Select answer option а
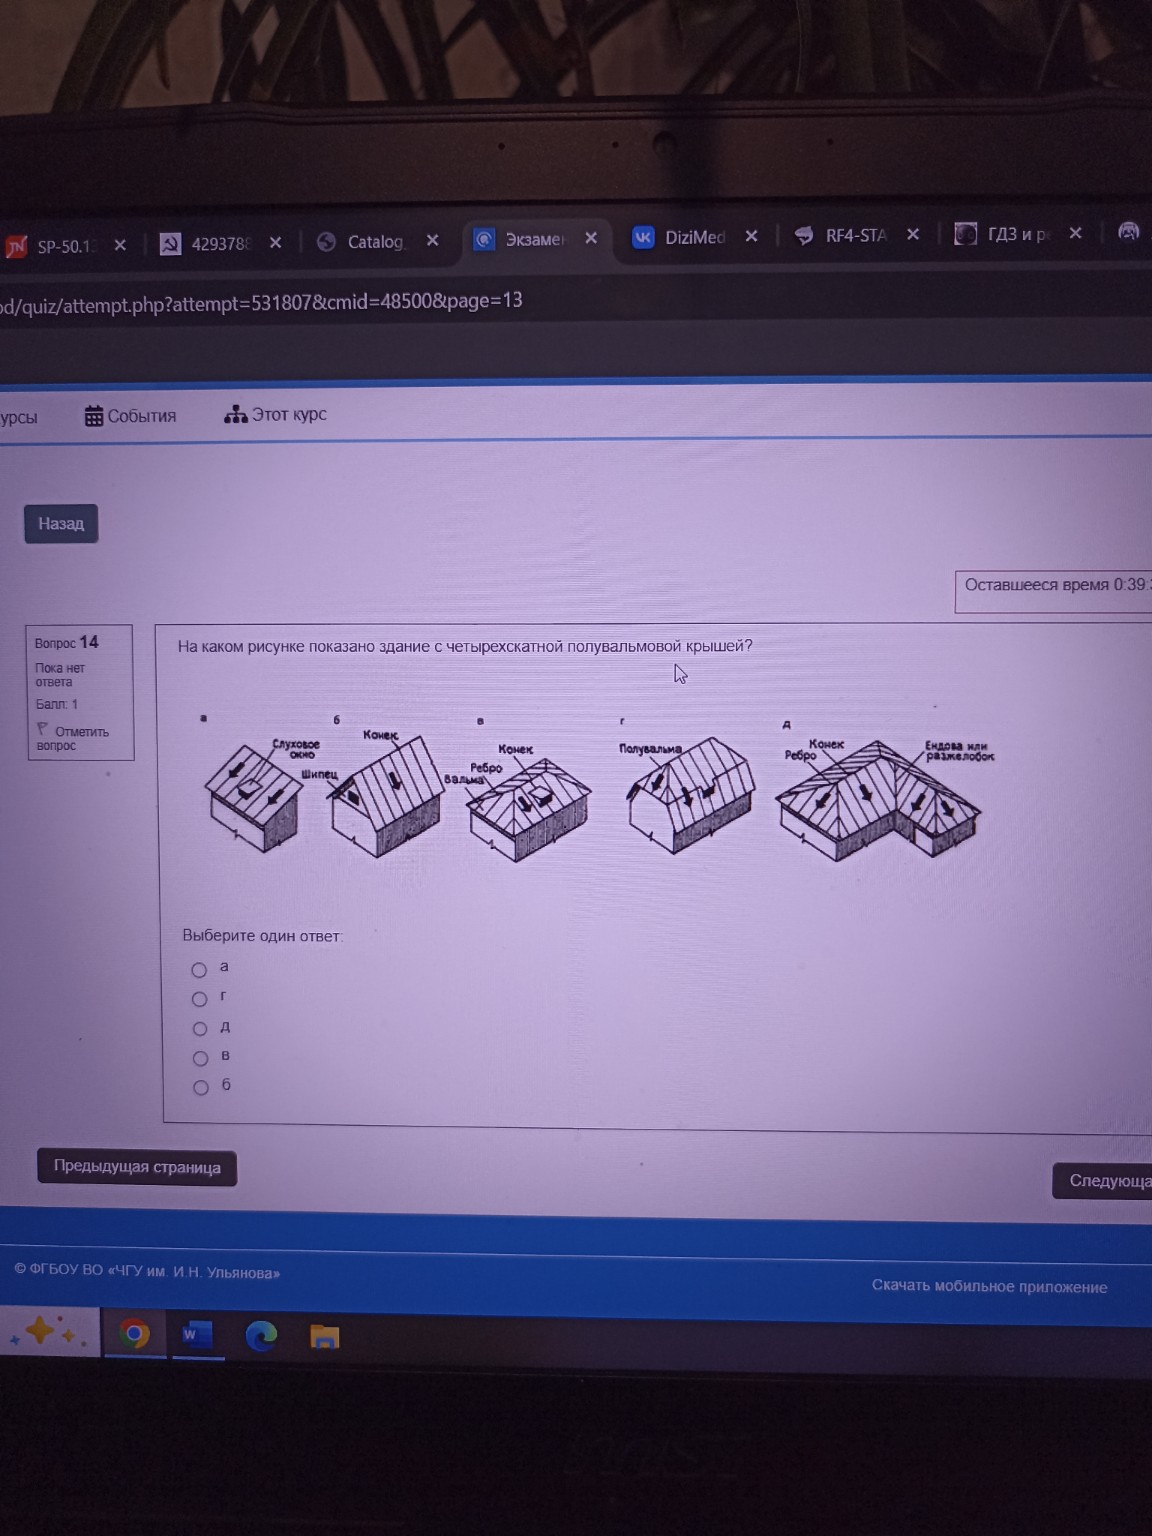Viewport: 1152px width, 1536px height. (199, 970)
